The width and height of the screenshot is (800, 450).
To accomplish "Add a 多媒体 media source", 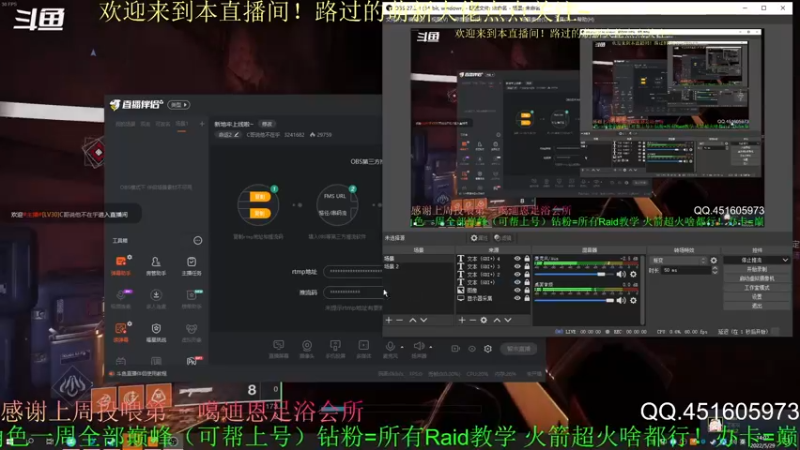I will 363,349.
